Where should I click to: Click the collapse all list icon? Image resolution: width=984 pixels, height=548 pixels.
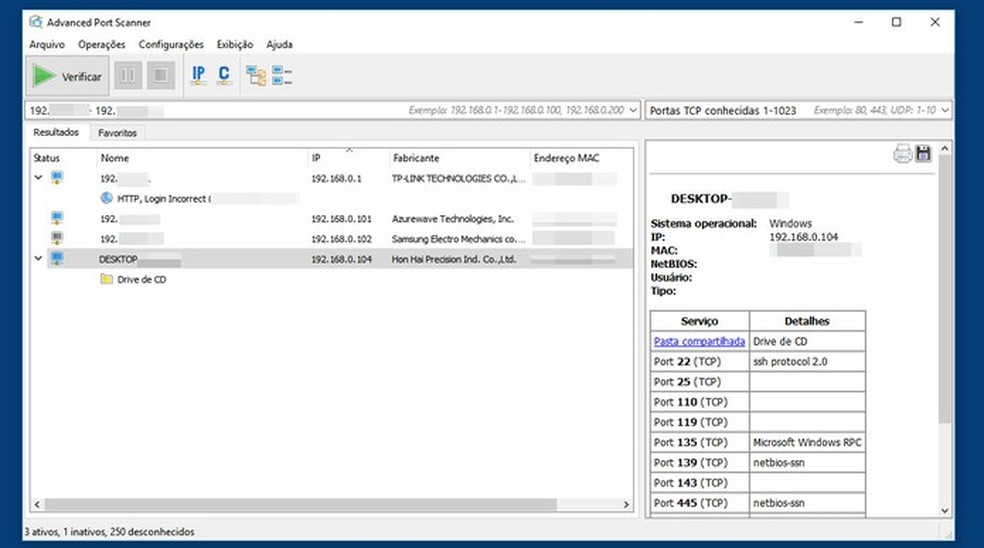point(282,76)
